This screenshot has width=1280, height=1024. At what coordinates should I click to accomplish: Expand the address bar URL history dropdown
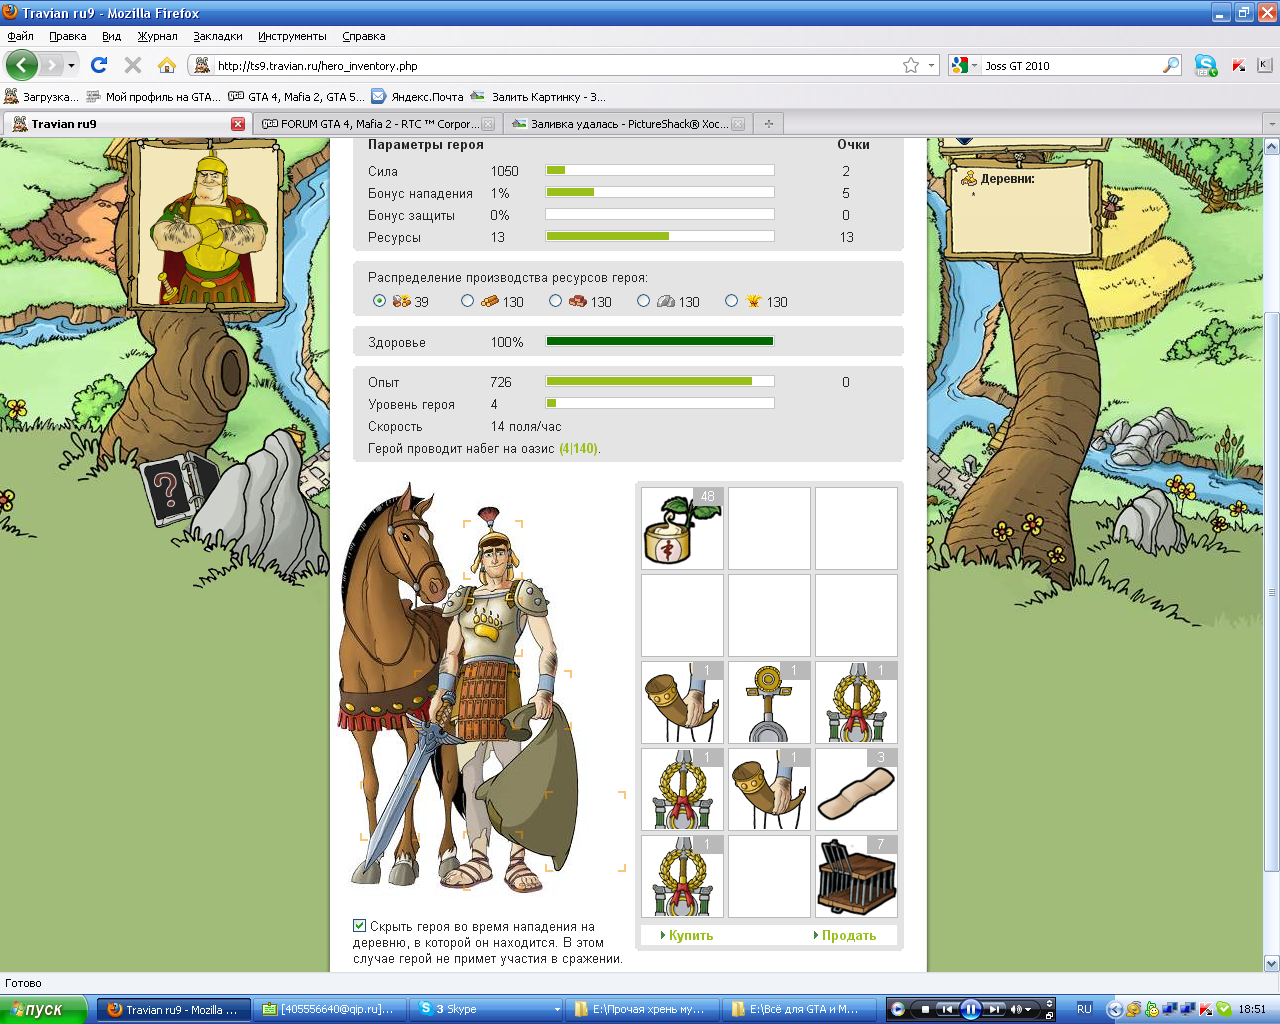pos(932,65)
